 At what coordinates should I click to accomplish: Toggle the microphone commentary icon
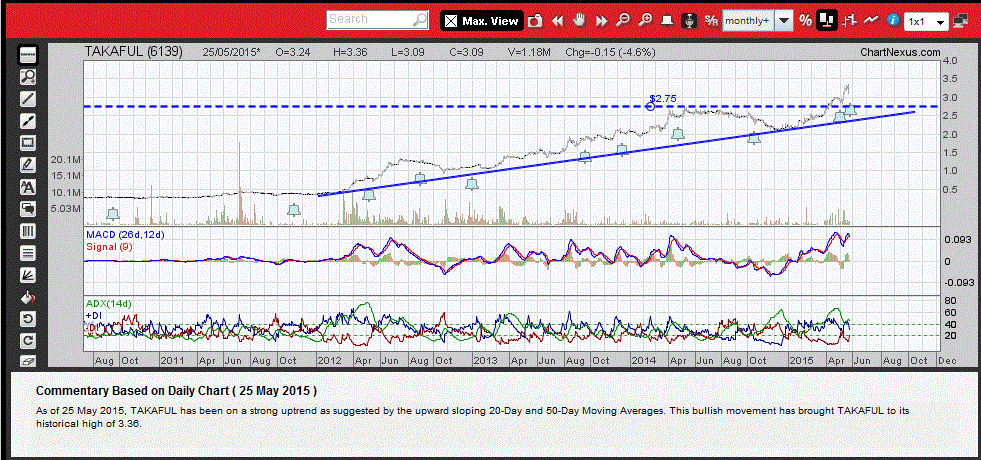click(689, 21)
